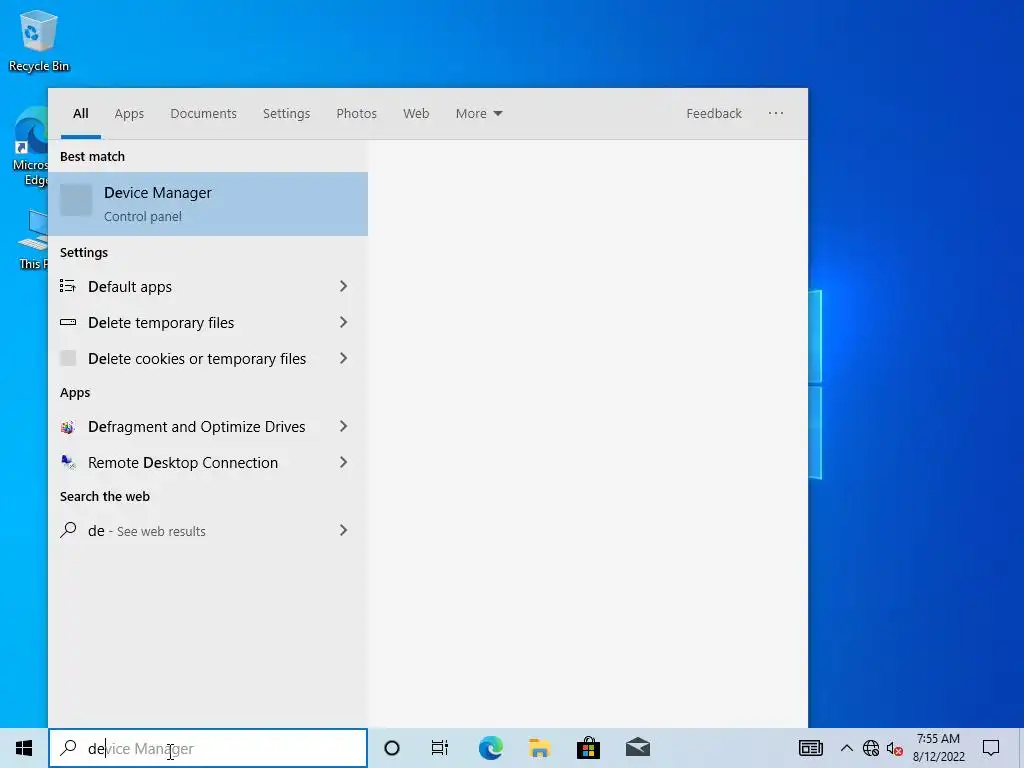
Task: Select the Microsoft Edge desktop shortcut
Action: pos(30,147)
